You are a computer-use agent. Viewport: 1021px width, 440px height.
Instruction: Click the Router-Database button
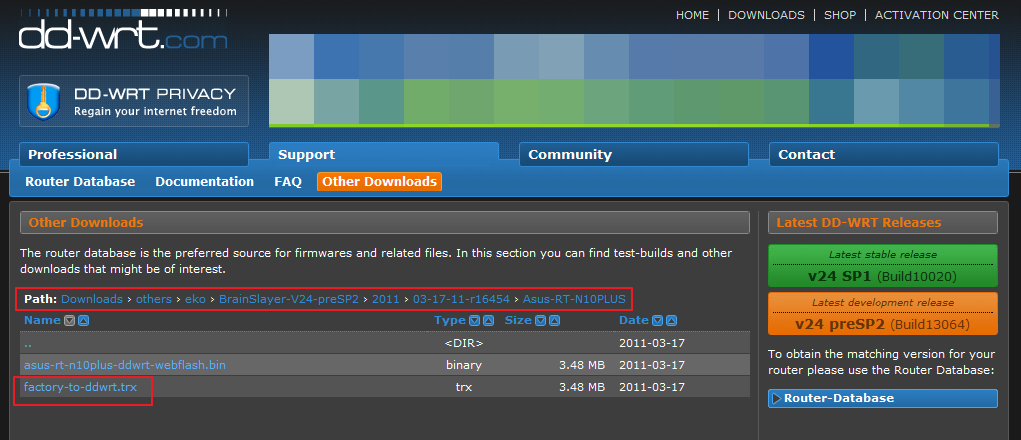(883, 398)
